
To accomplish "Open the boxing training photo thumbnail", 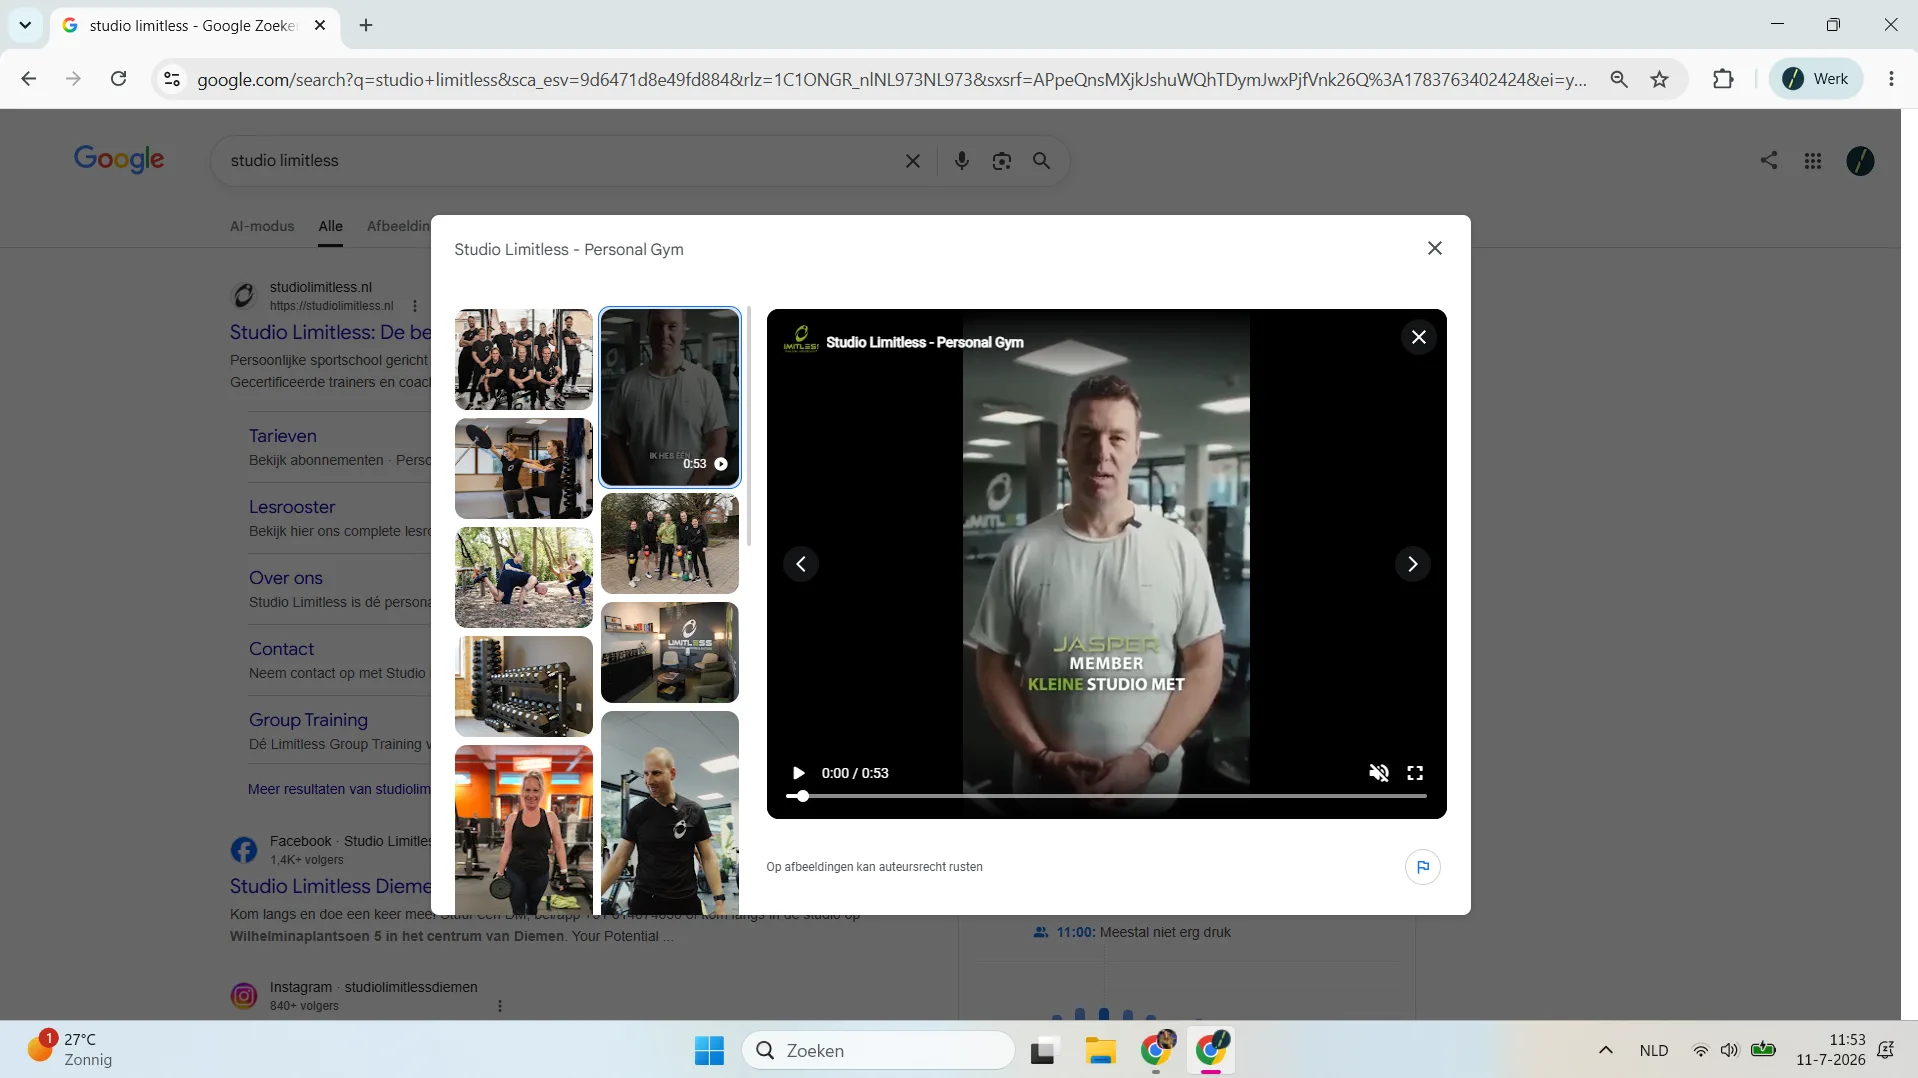I will pos(524,468).
